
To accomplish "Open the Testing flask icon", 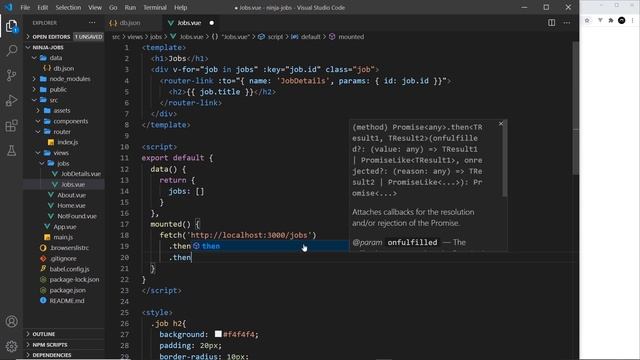I will tap(11, 151).
